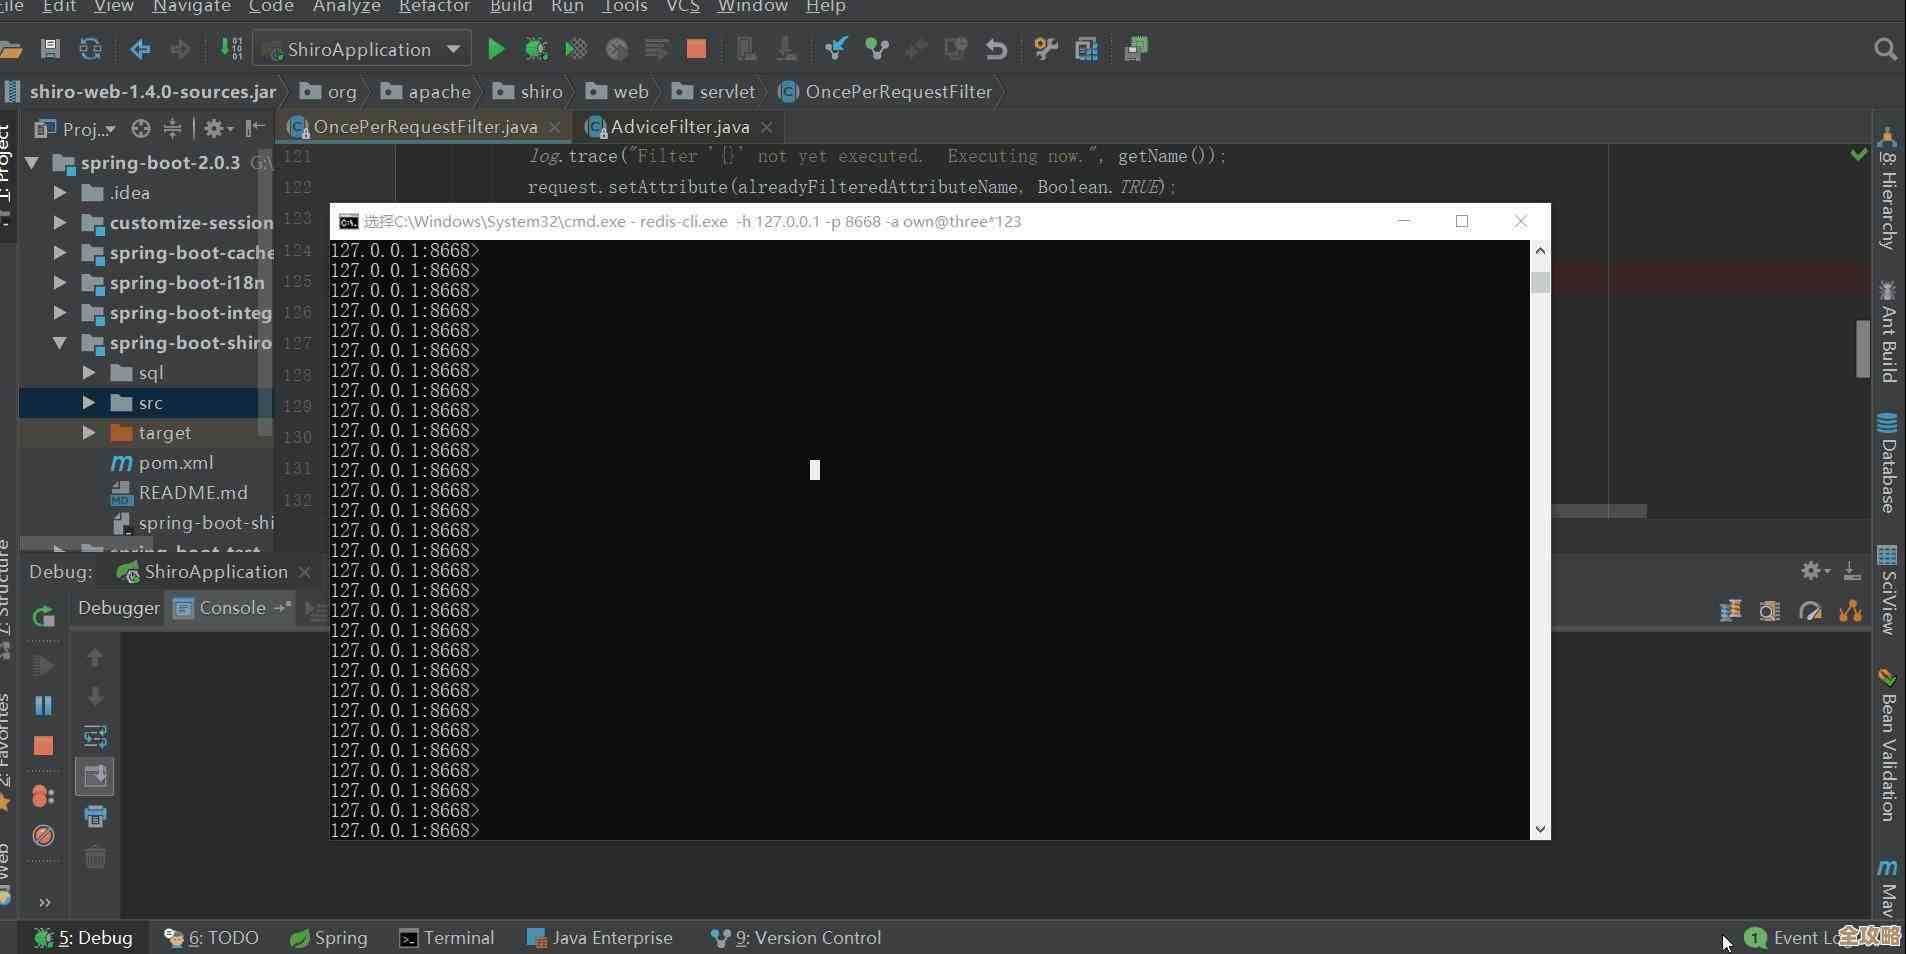Image resolution: width=1906 pixels, height=954 pixels.
Task: Expand the target folder in project tree
Action: [x=89, y=433]
